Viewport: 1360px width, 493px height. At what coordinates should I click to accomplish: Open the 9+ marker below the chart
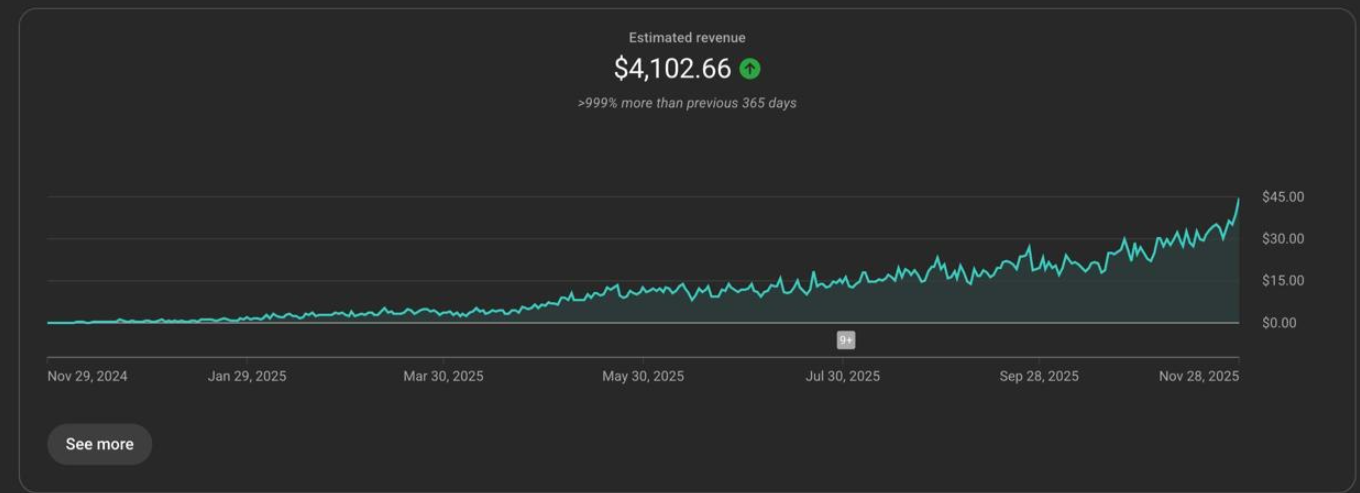click(846, 340)
